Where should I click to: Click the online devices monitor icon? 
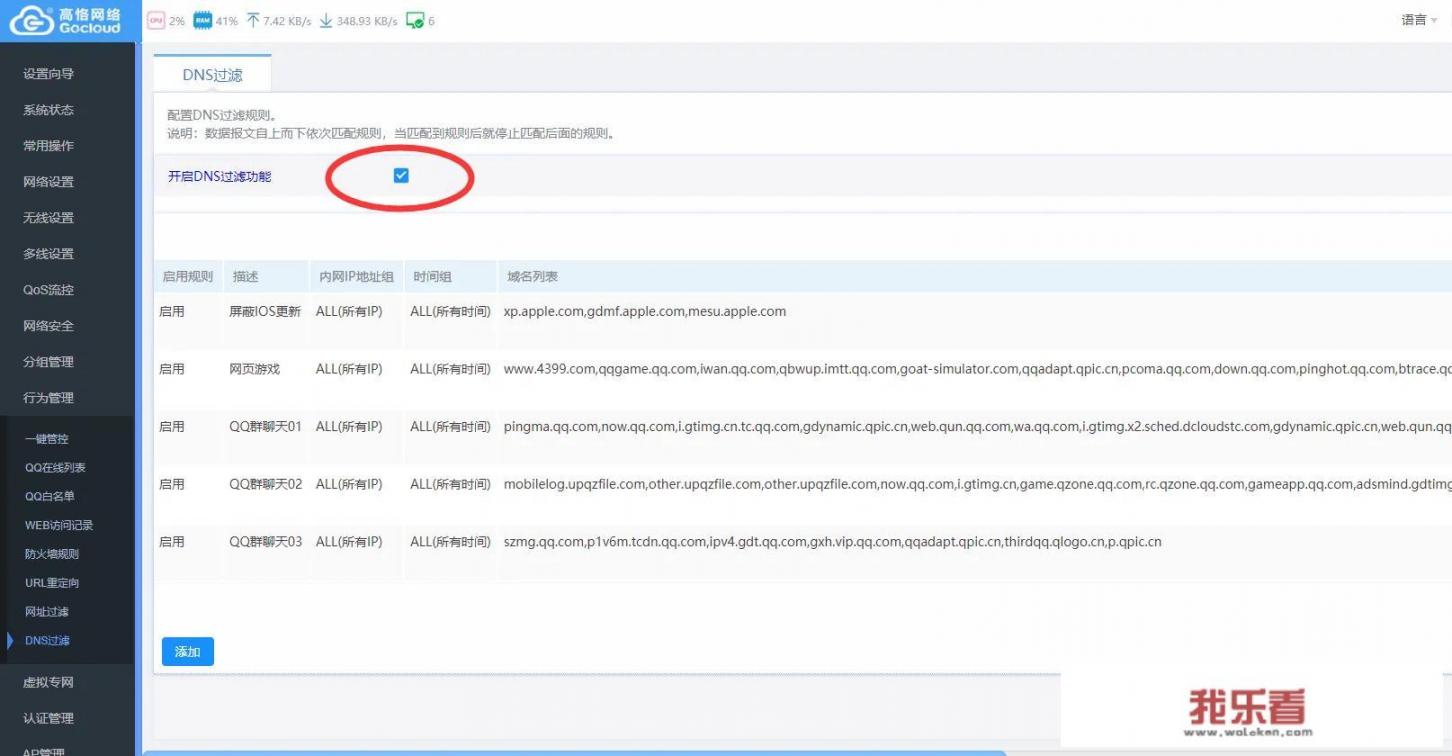click(x=415, y=21)
